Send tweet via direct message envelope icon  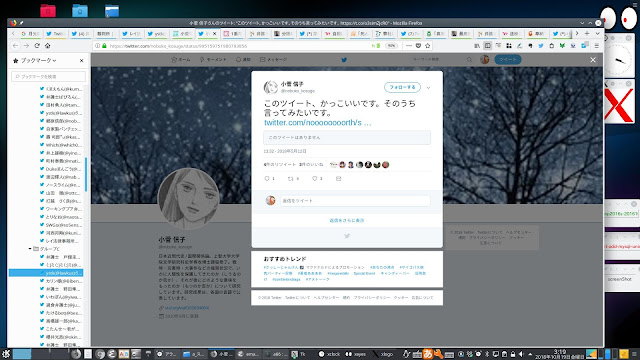(x=338, y=178)
